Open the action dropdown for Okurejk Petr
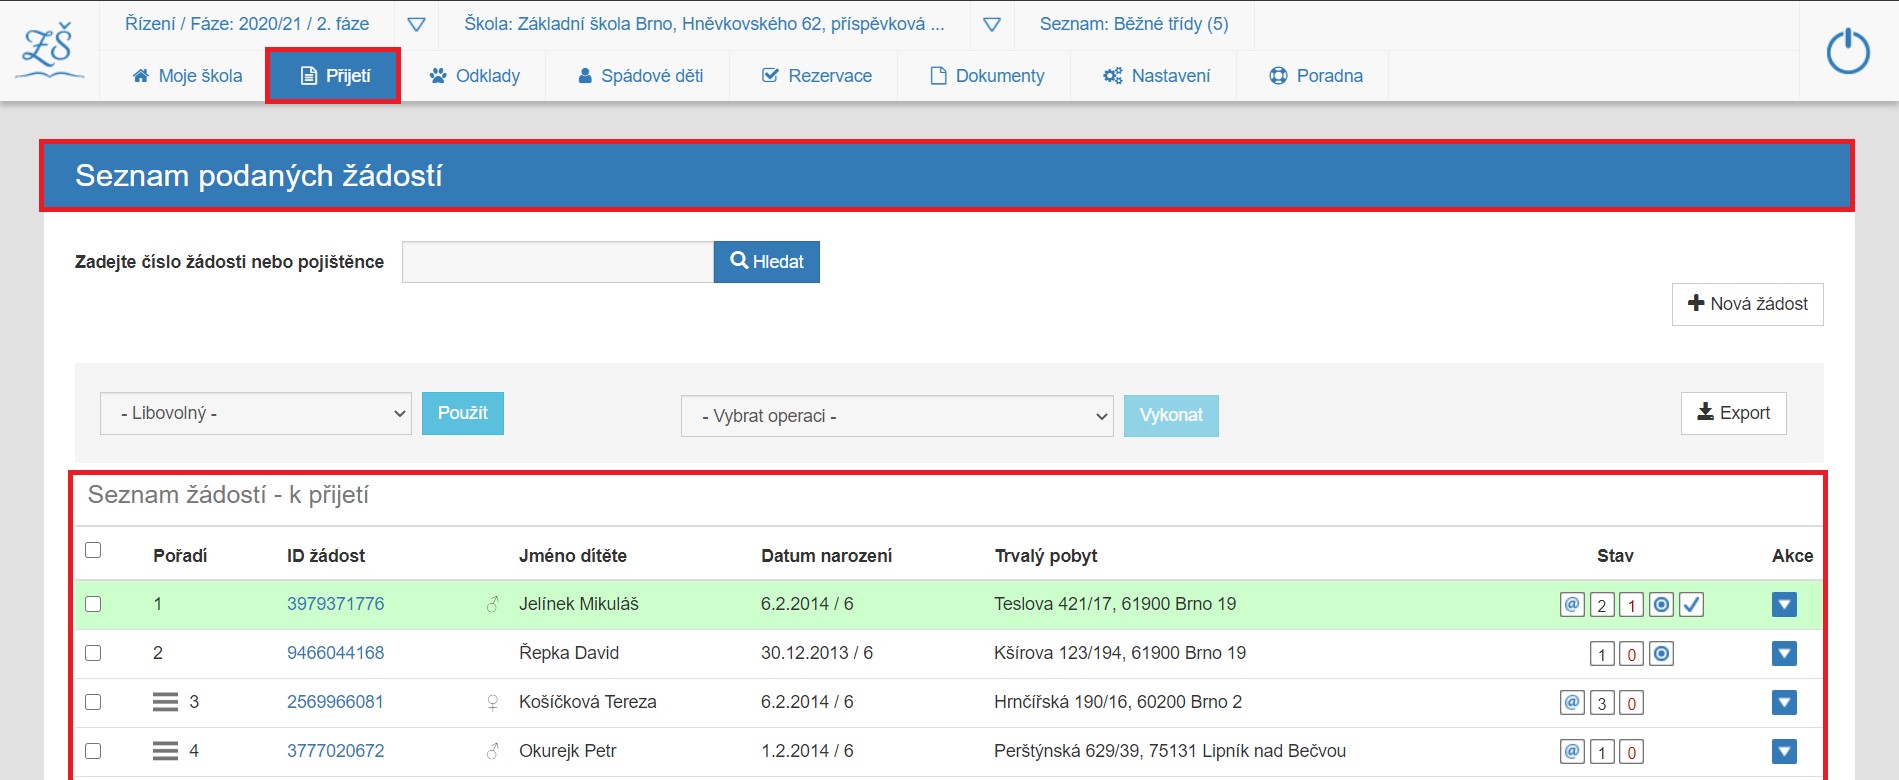This screenshot has height=780, width=1899. [1784, 752]
